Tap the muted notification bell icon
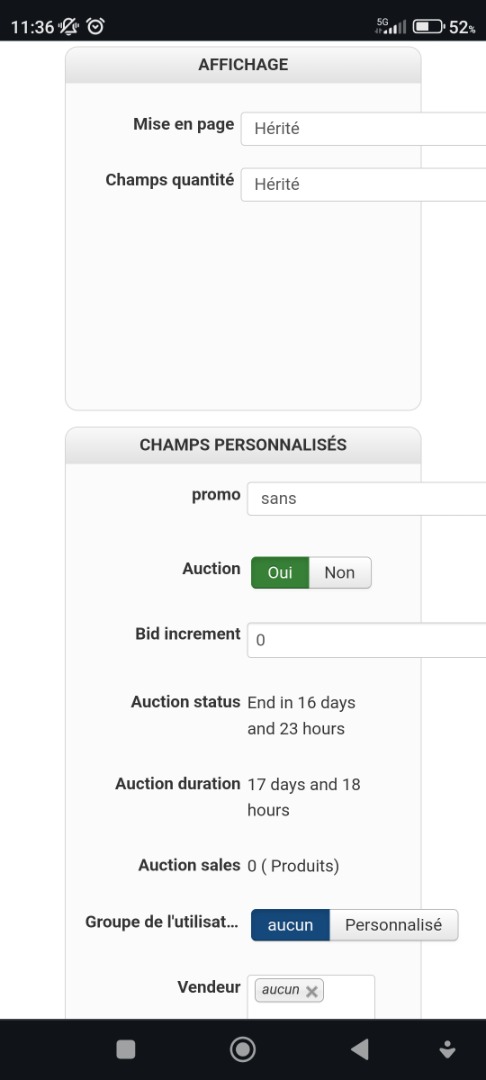This screenshot has width=486, height=1080. pos(69,27)
